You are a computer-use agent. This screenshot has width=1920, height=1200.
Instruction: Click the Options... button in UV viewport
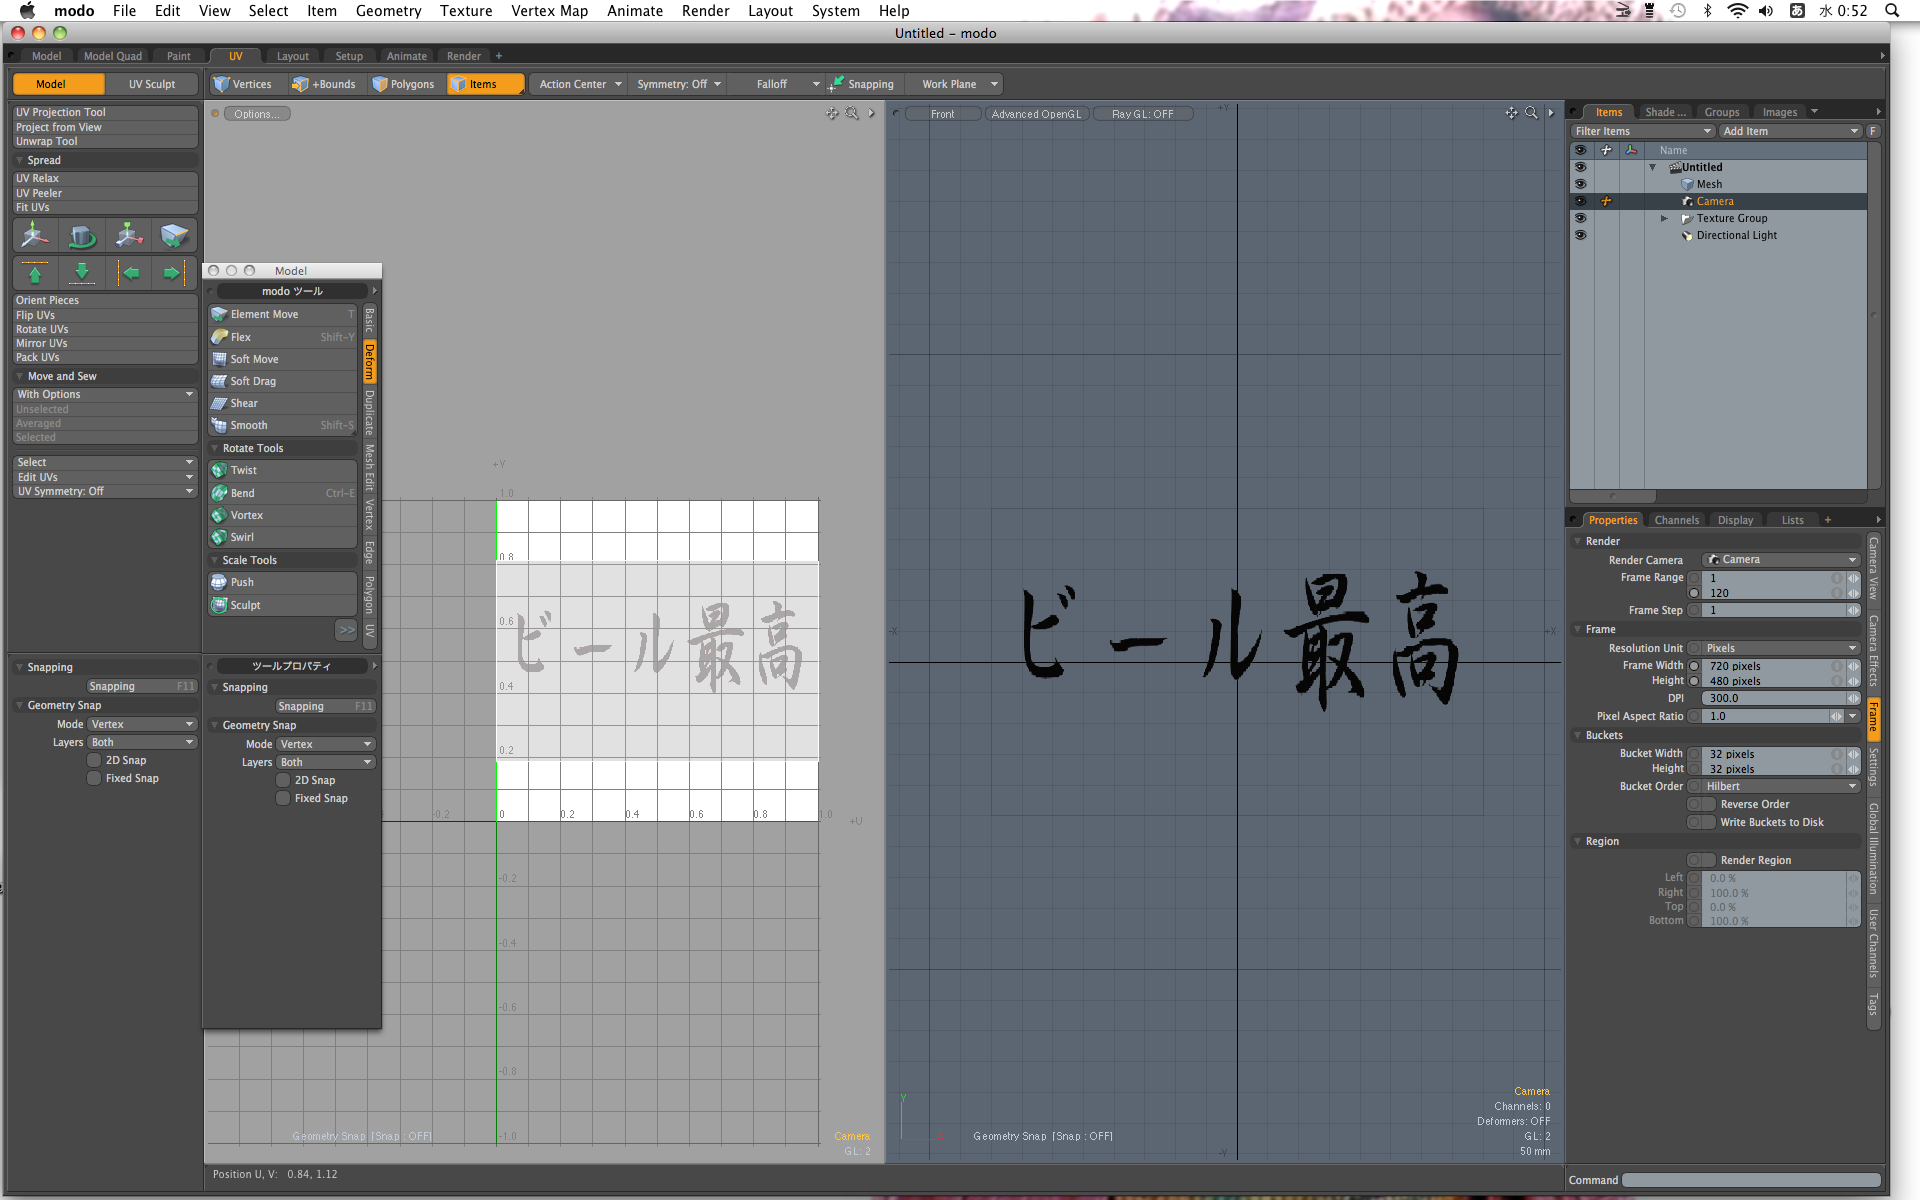click(x=257, y=114)
